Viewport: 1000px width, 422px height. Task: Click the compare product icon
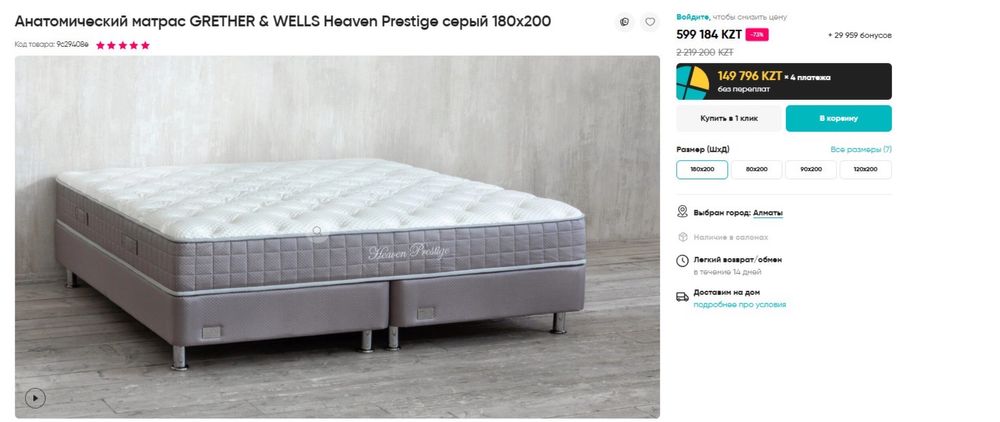pyautogui.click(x=625, y=21)
